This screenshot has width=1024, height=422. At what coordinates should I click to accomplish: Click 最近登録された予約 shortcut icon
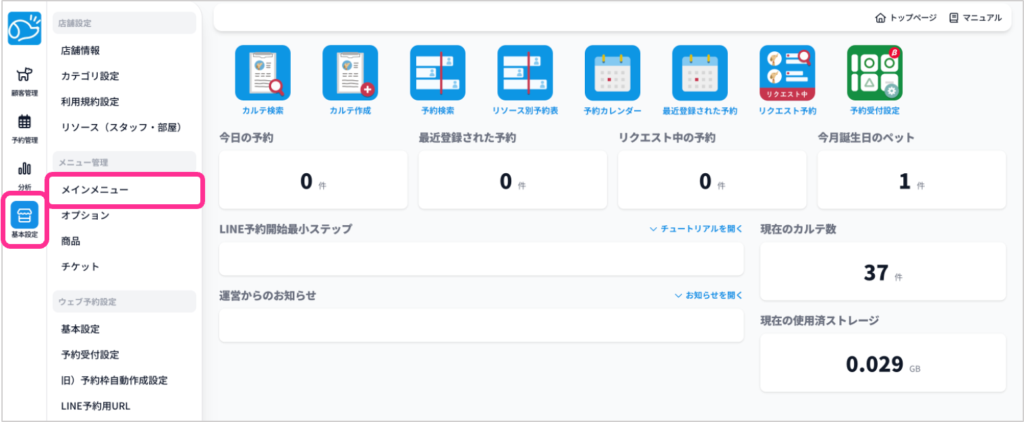(x=700, y=73)
